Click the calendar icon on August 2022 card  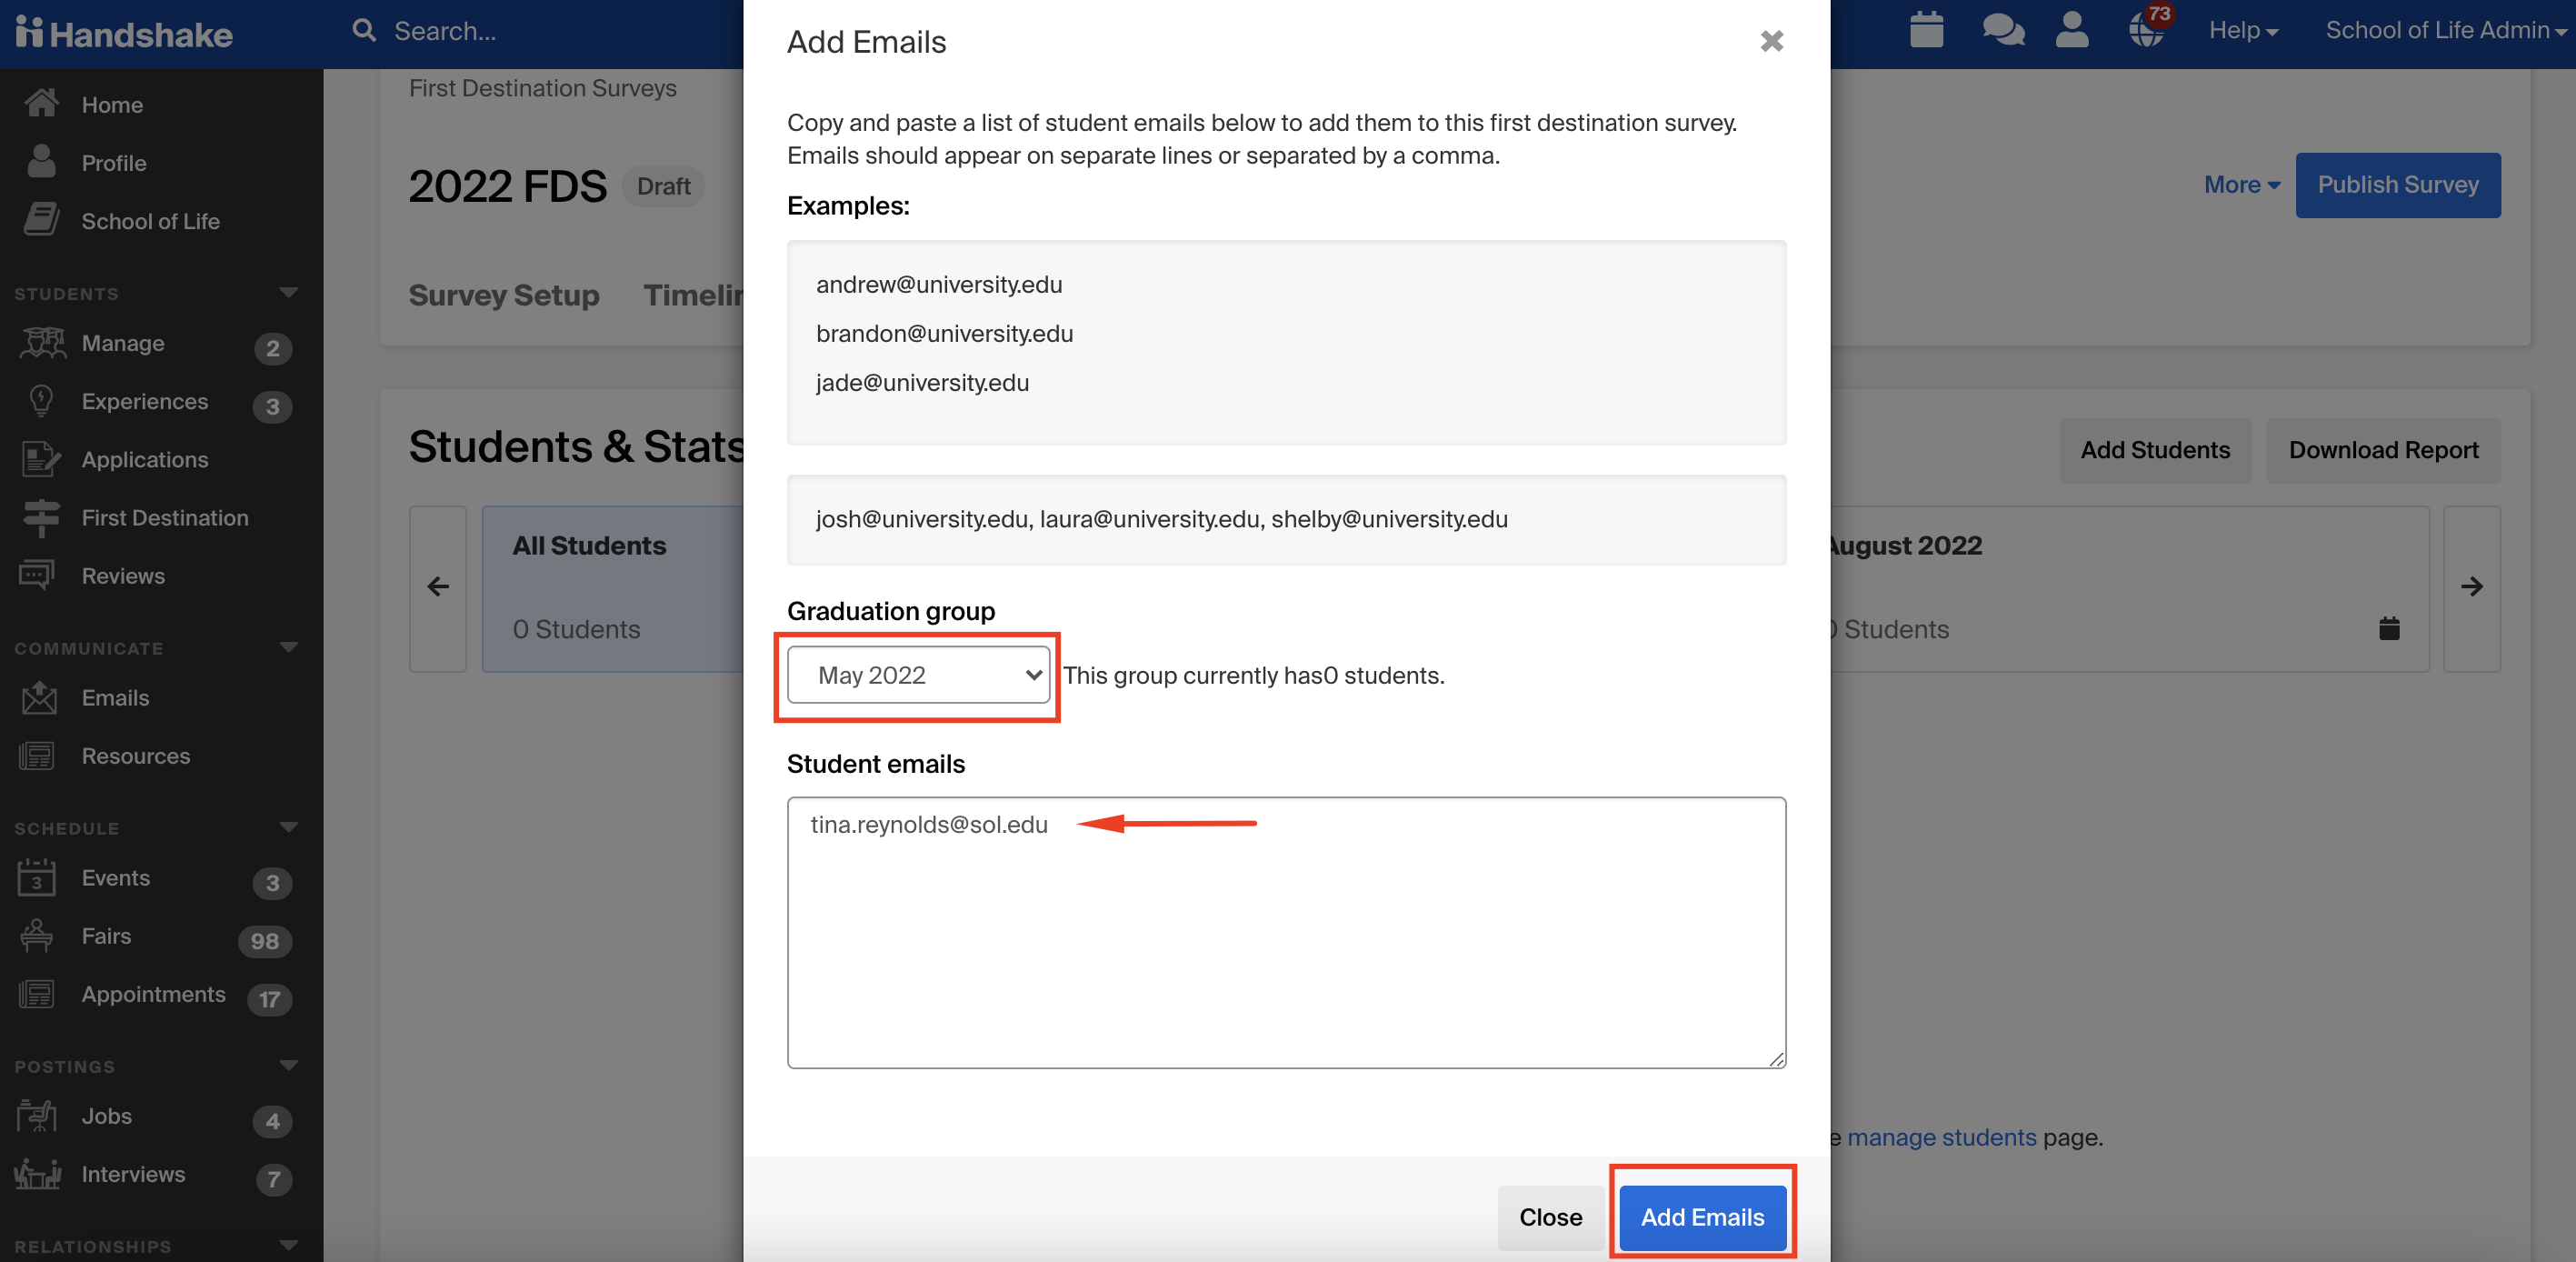[x=2388, y=628]
